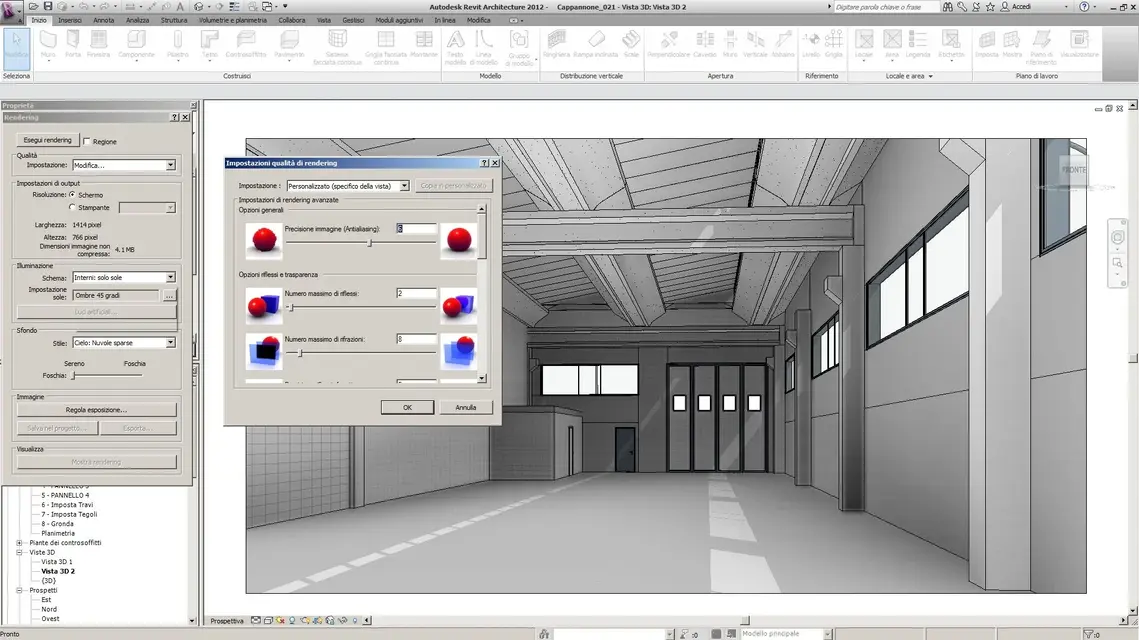Select Vista 3D 1 in project browser
The height and width of the screenshot is (640, 1139).
[x=57, y=562]
